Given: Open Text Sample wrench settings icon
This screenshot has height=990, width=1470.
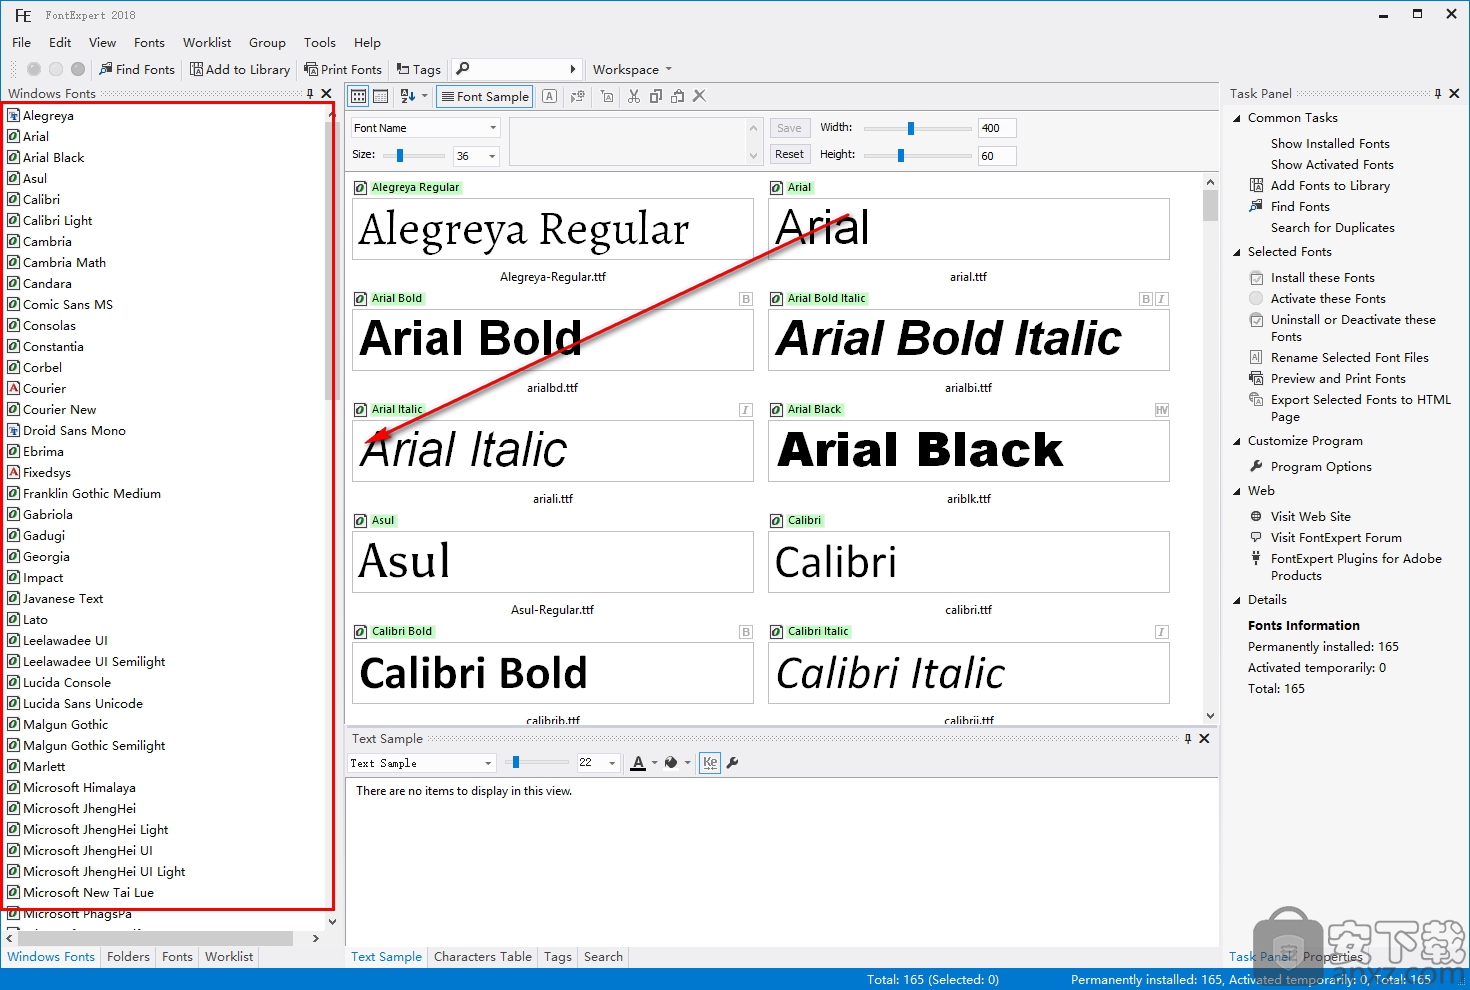Looking at the screenshot, I should click(732, 763).
